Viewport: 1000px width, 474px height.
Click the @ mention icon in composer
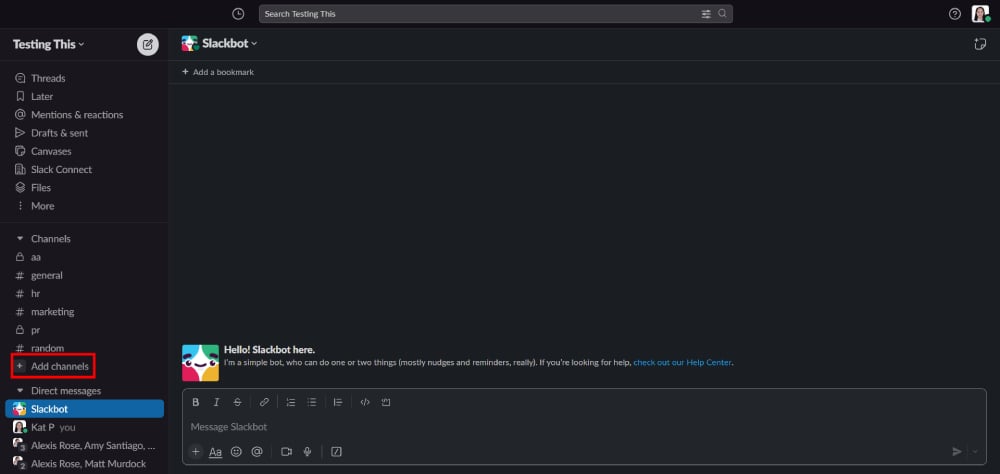[257, 452]
